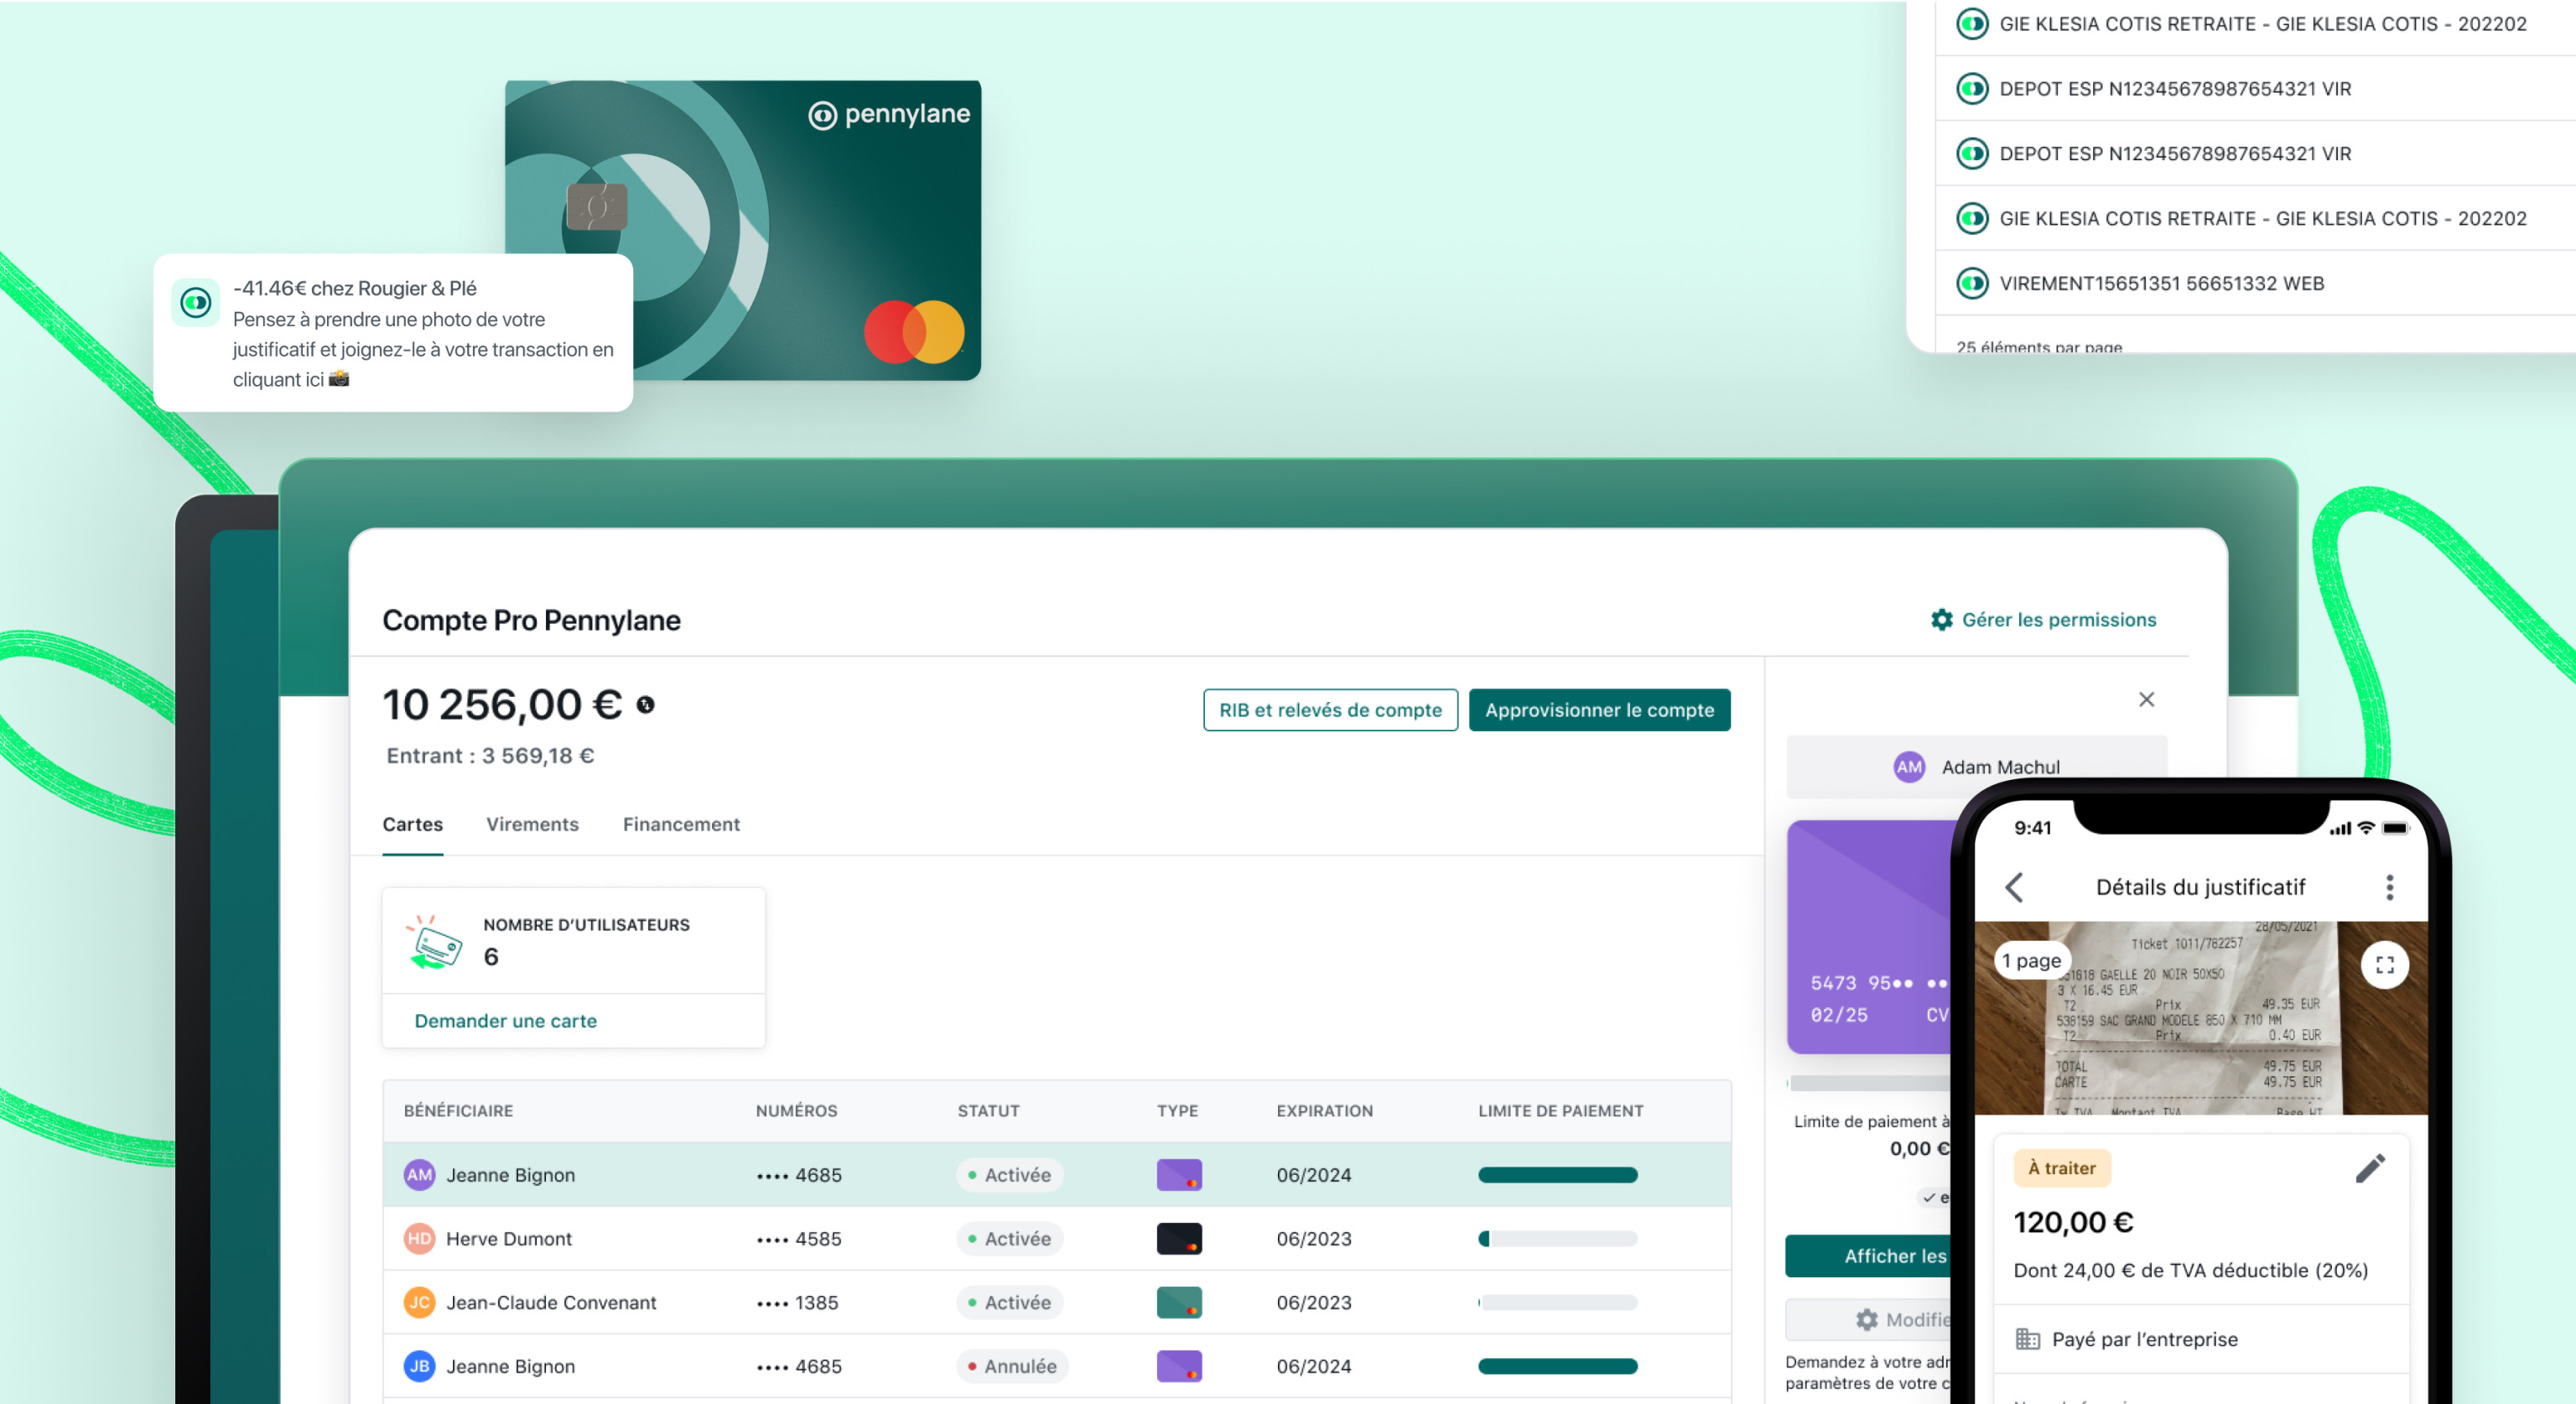2576x1404 pixels.
Task: Click the black card type icon for Herve Dumont
Action: 1179,1239
